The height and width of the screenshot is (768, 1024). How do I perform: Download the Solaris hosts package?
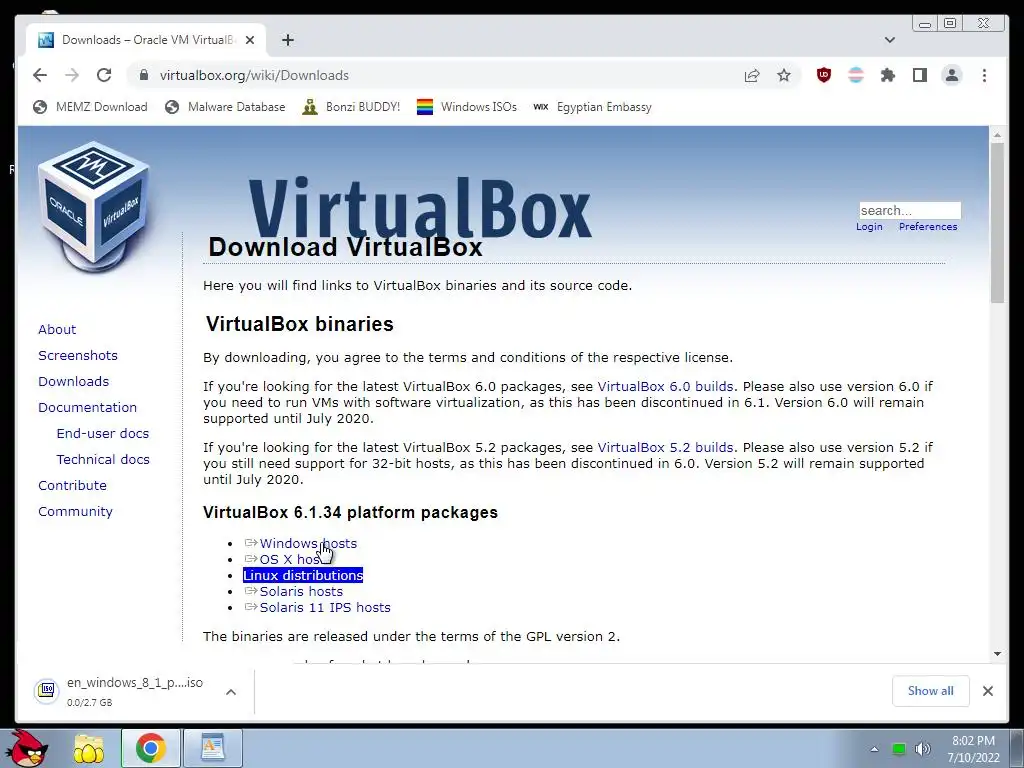(301, 592)
